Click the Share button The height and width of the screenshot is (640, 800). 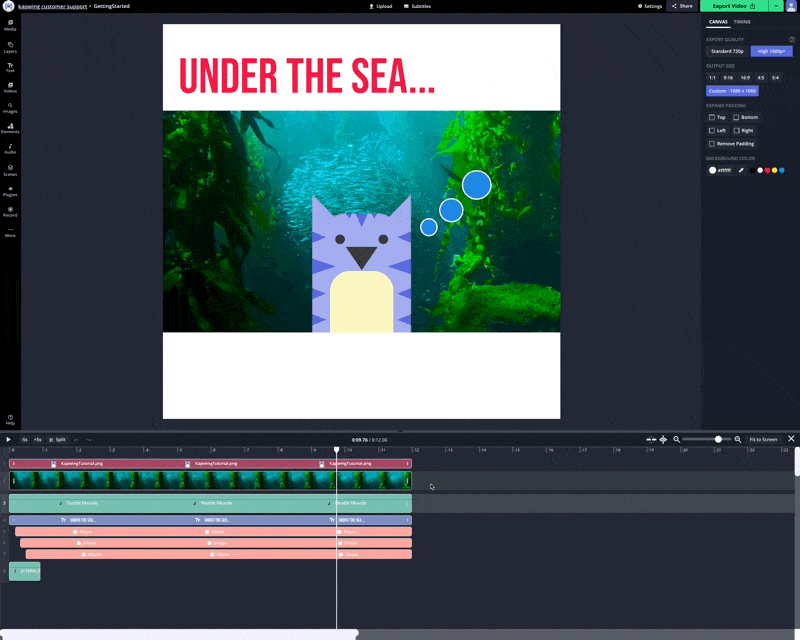682,6
